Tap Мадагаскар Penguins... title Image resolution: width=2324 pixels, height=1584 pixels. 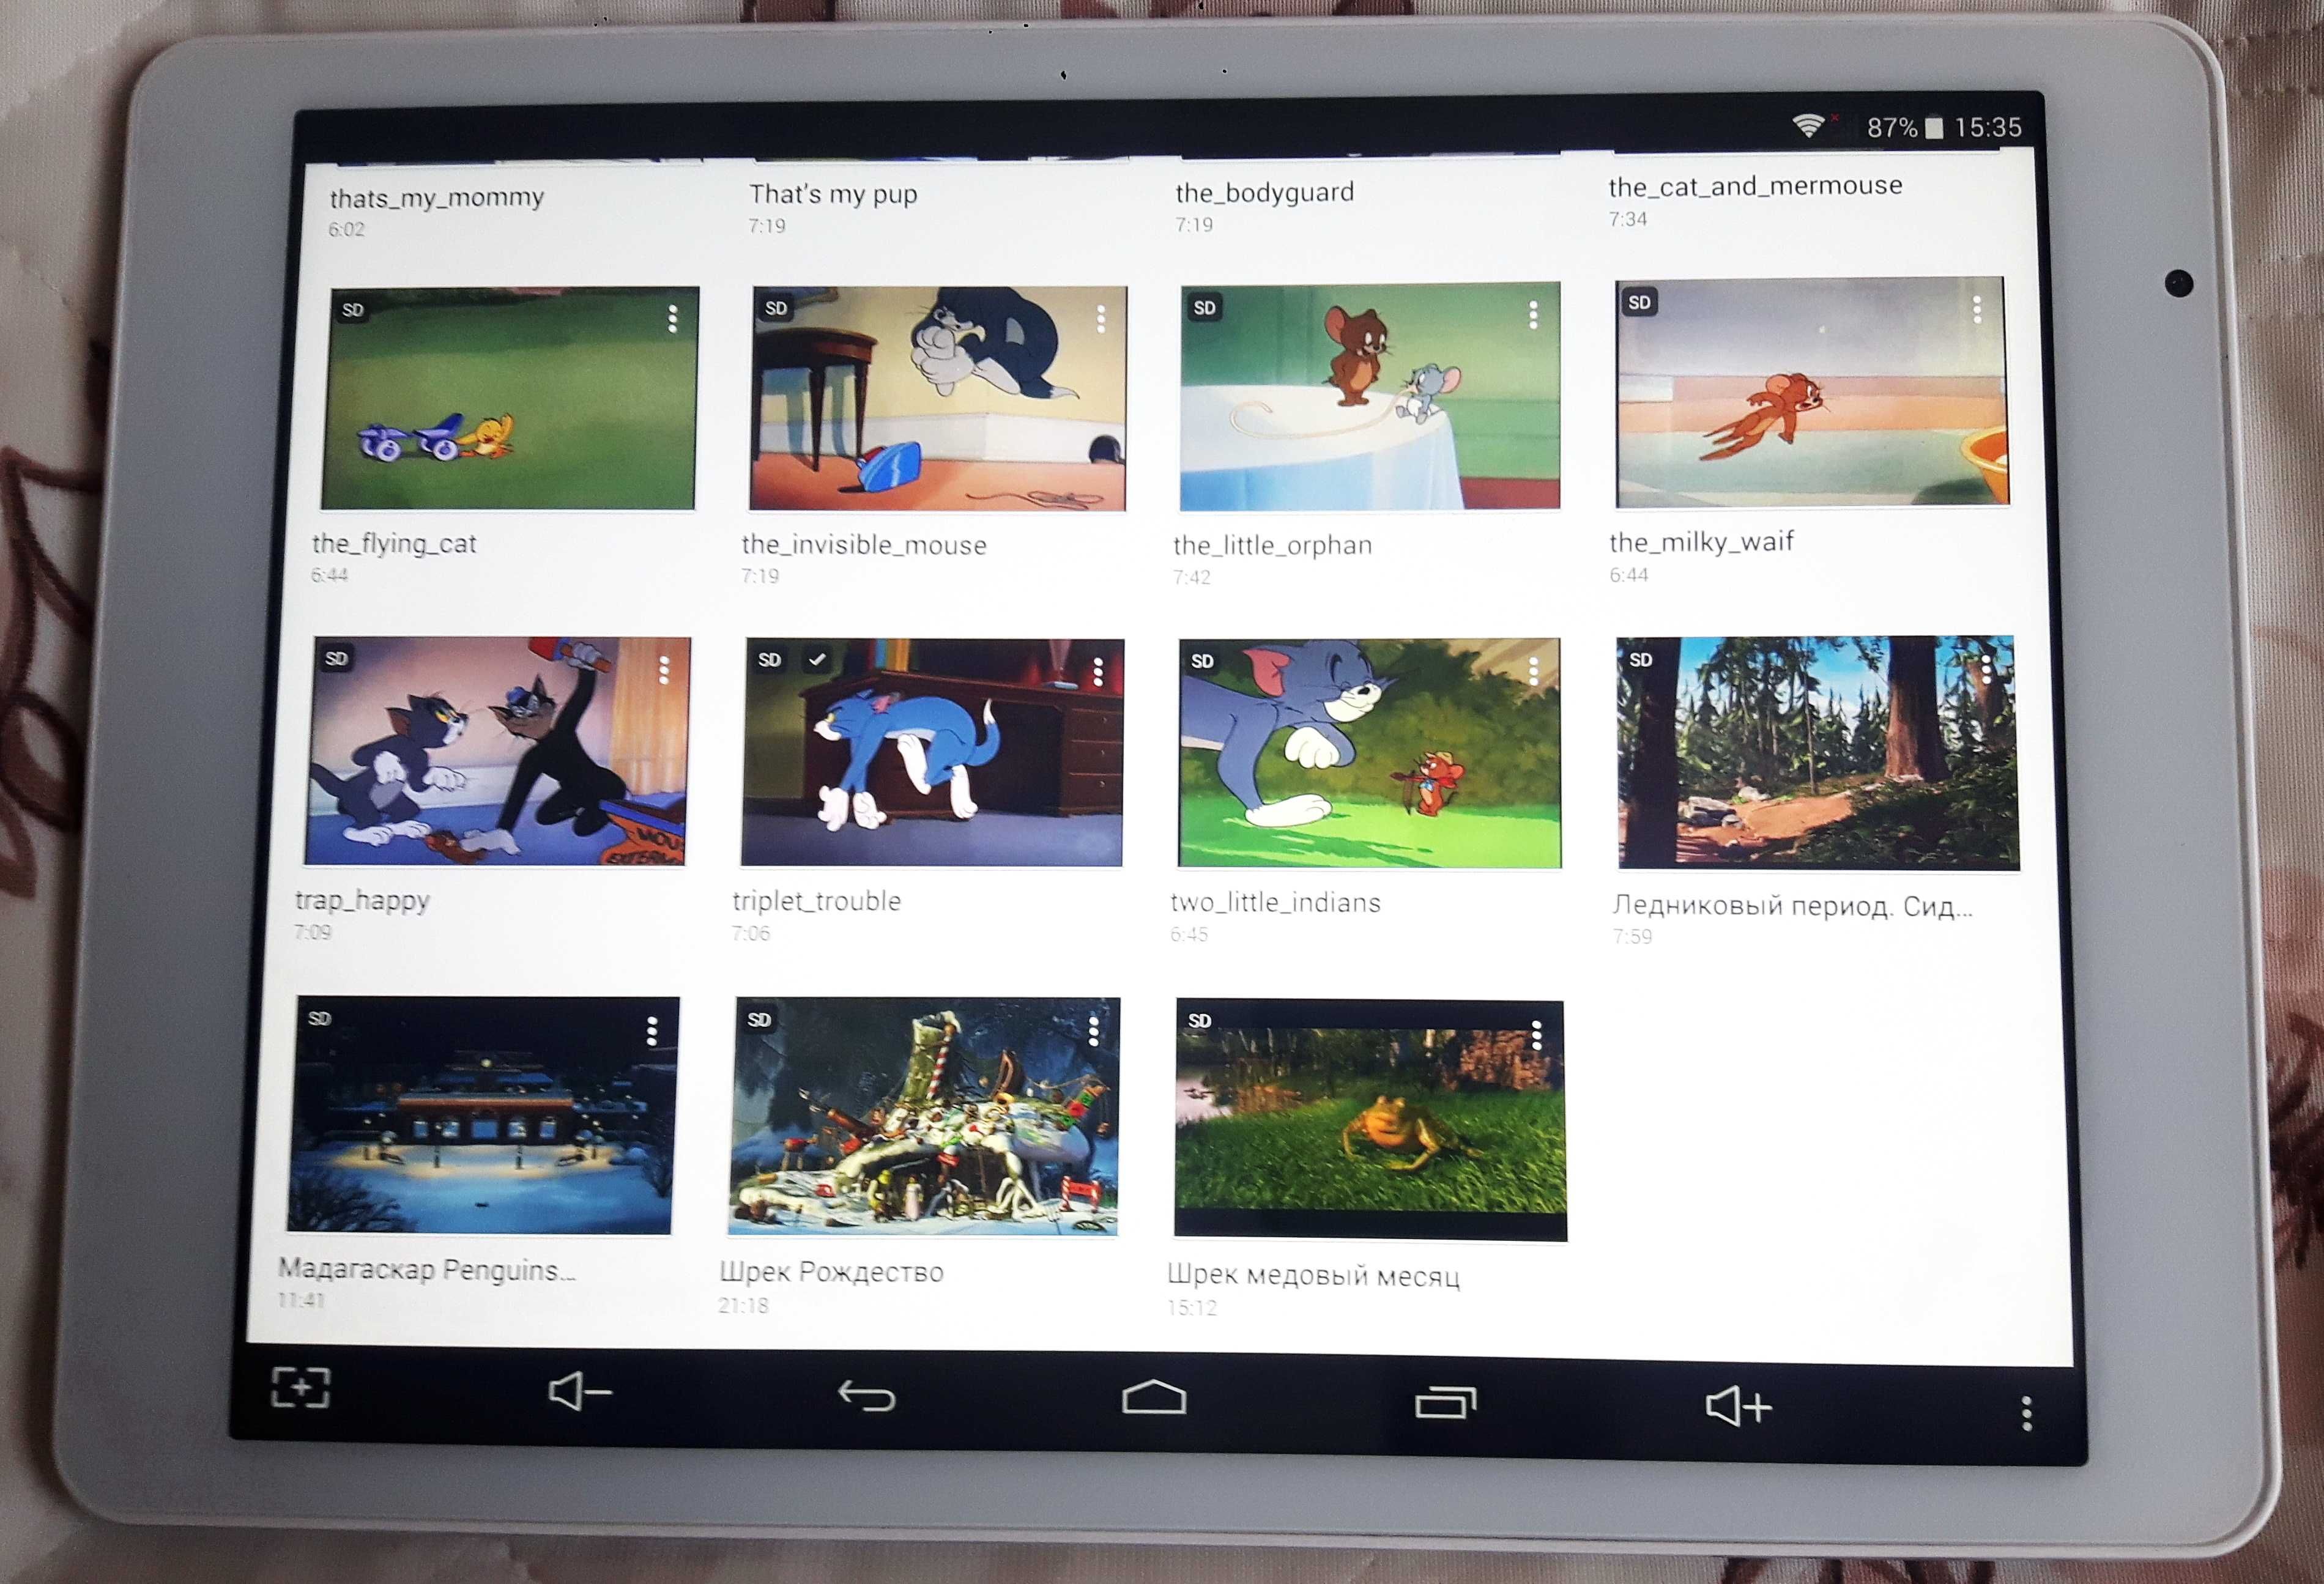427,1270
